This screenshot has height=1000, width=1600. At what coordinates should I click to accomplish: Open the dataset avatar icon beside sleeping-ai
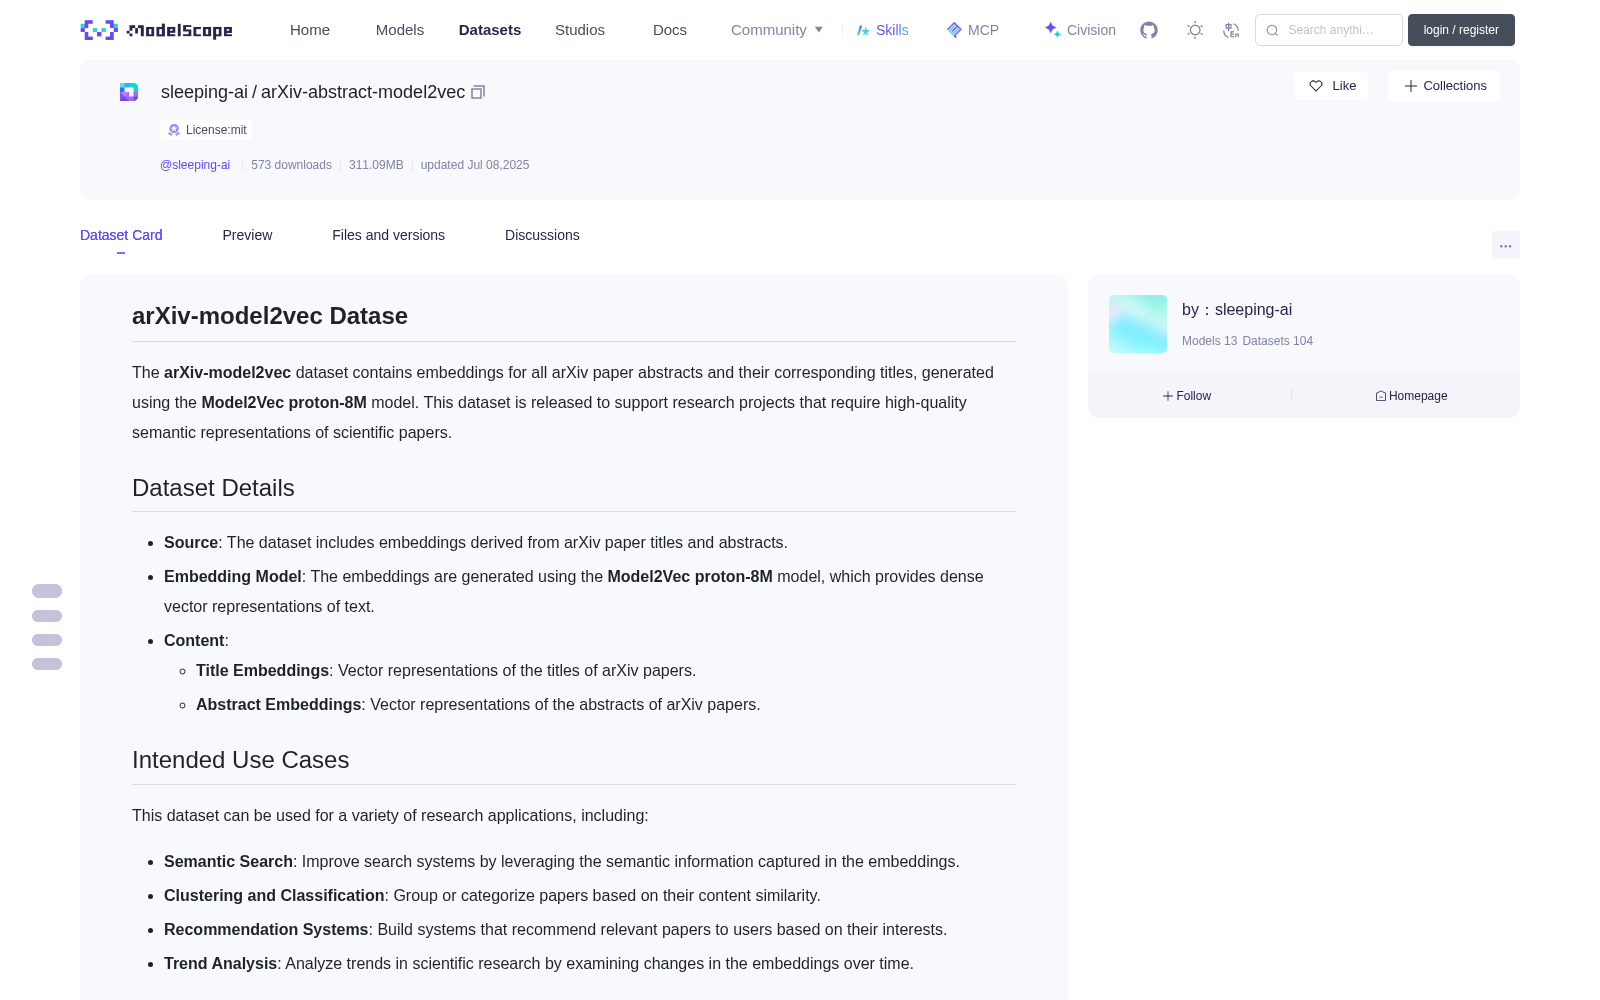click(129, 92)
